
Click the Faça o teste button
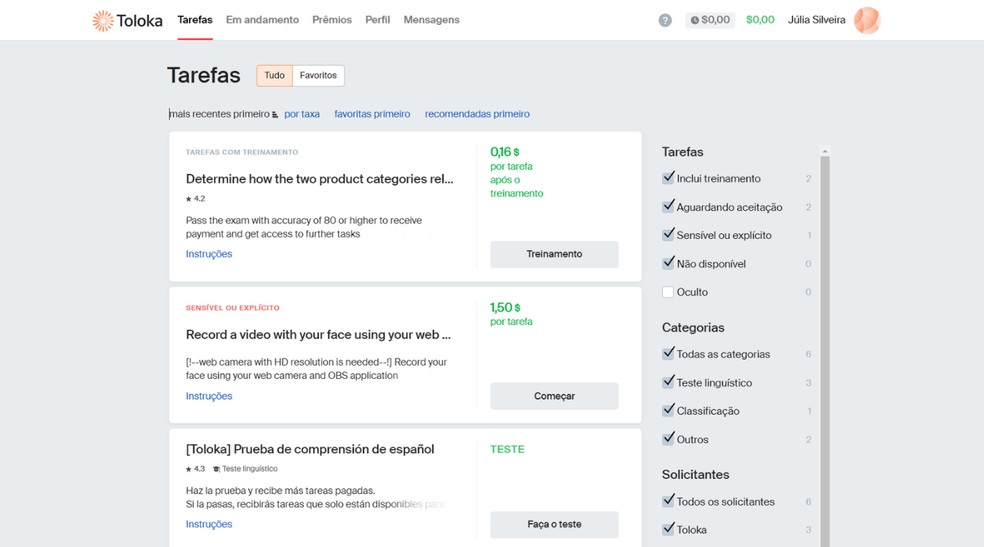554,524
